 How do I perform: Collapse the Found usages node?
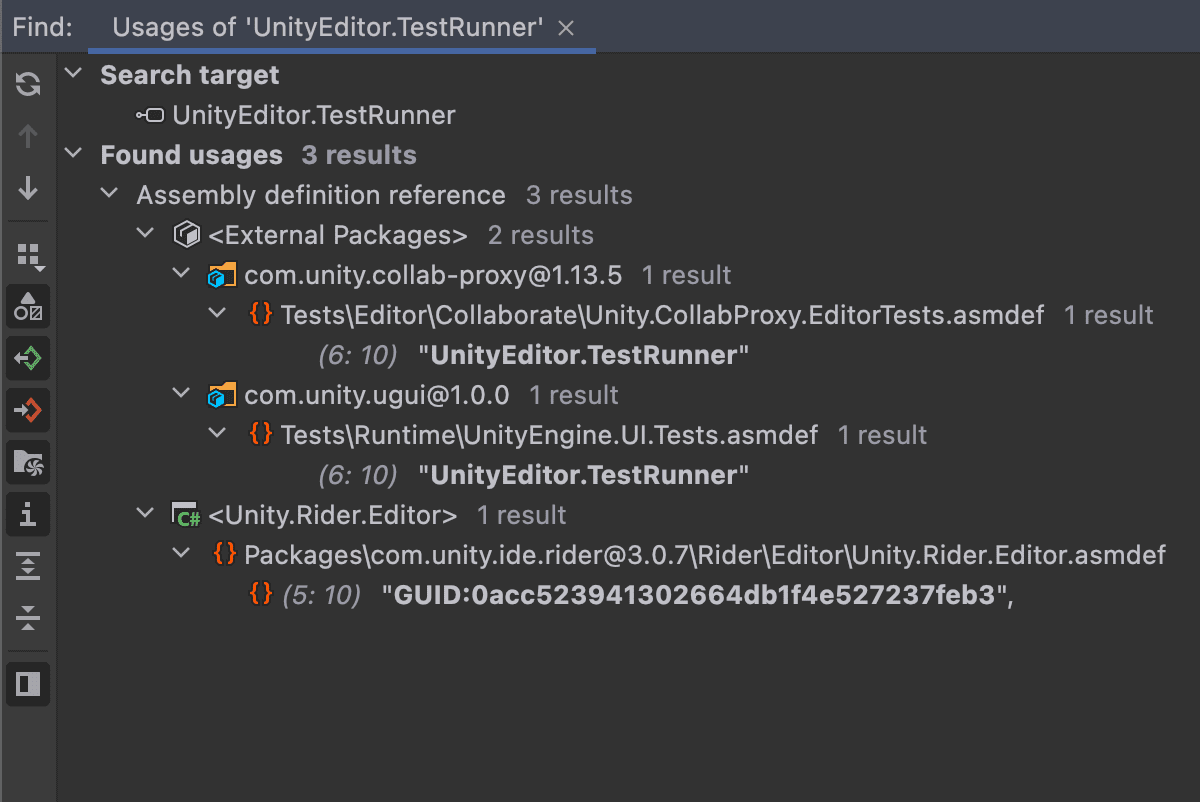pos(74,155)
